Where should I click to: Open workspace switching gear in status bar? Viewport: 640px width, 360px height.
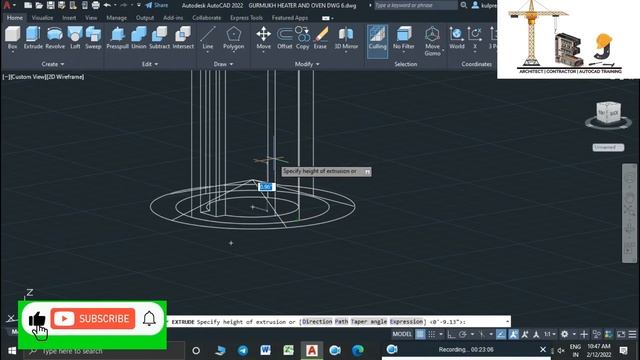pyautogui.click(x=564, y=334)
